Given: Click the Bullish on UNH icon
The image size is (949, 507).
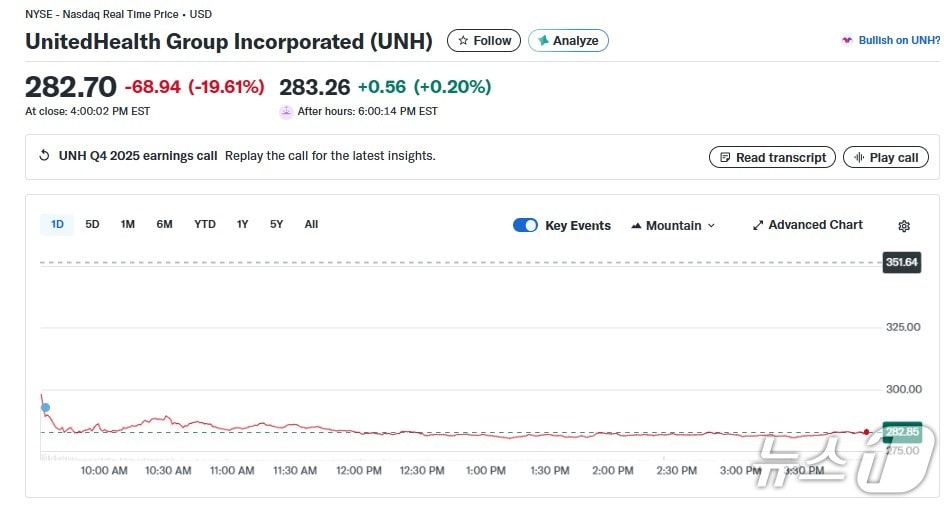Looking at the screenshot, I should tap(847, 41).
